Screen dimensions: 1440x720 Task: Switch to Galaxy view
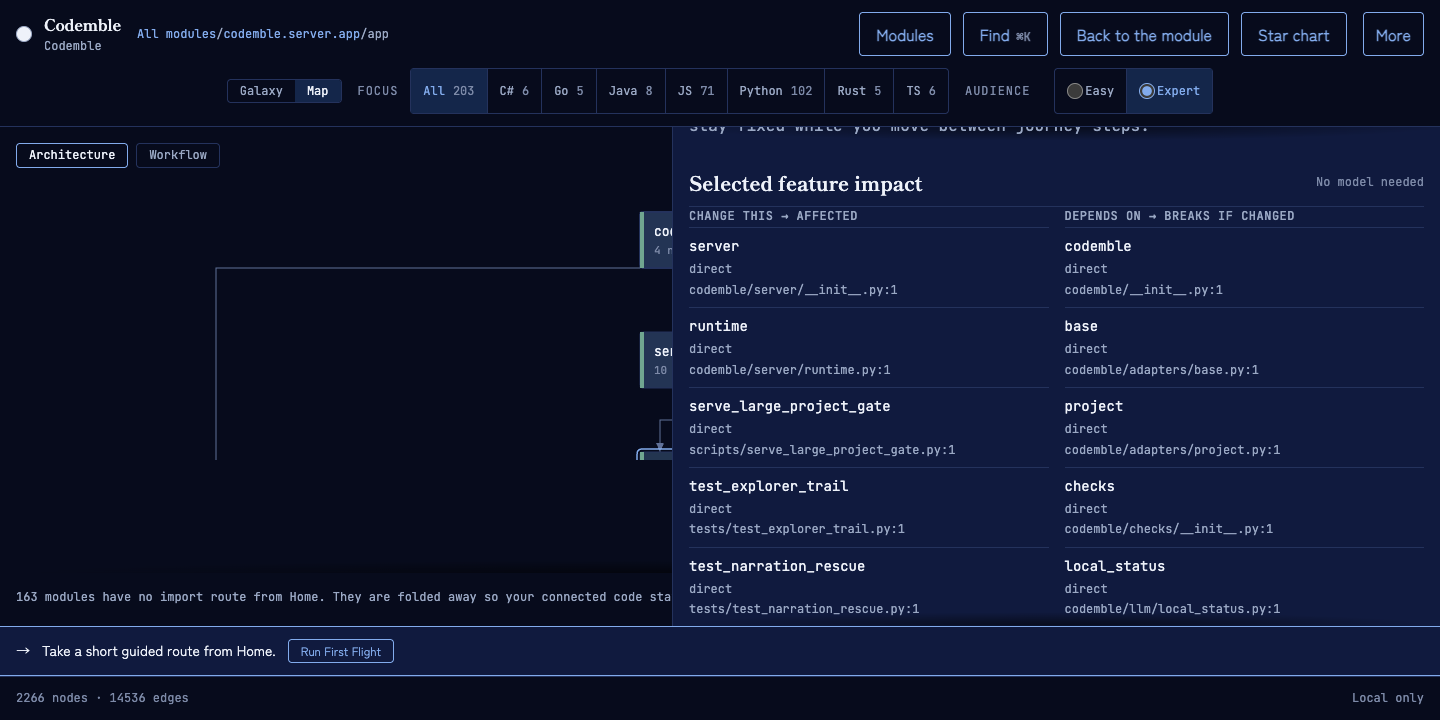tap(261, 91)
